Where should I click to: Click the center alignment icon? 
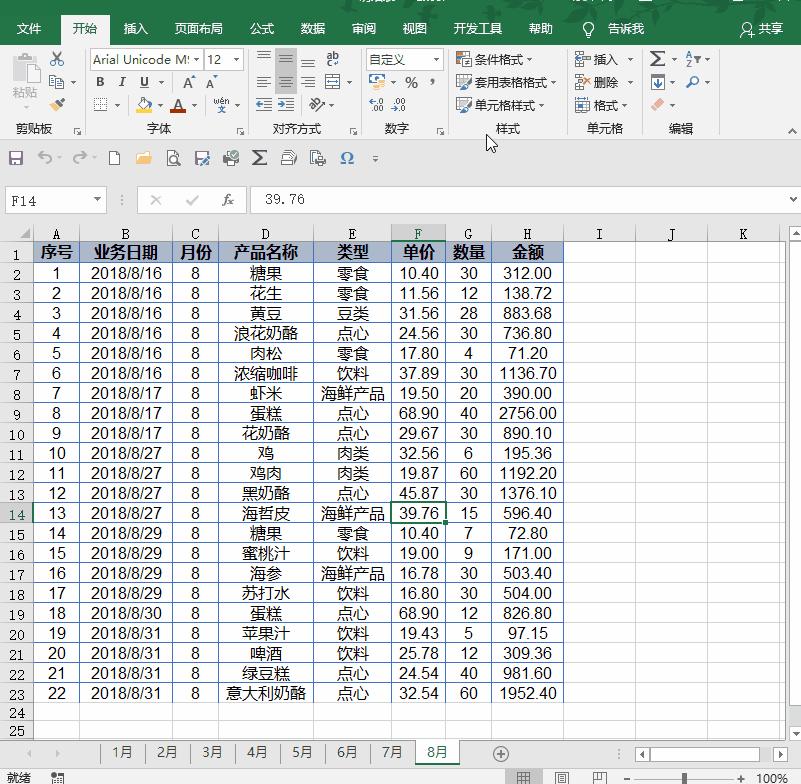[x=284, y=80]
